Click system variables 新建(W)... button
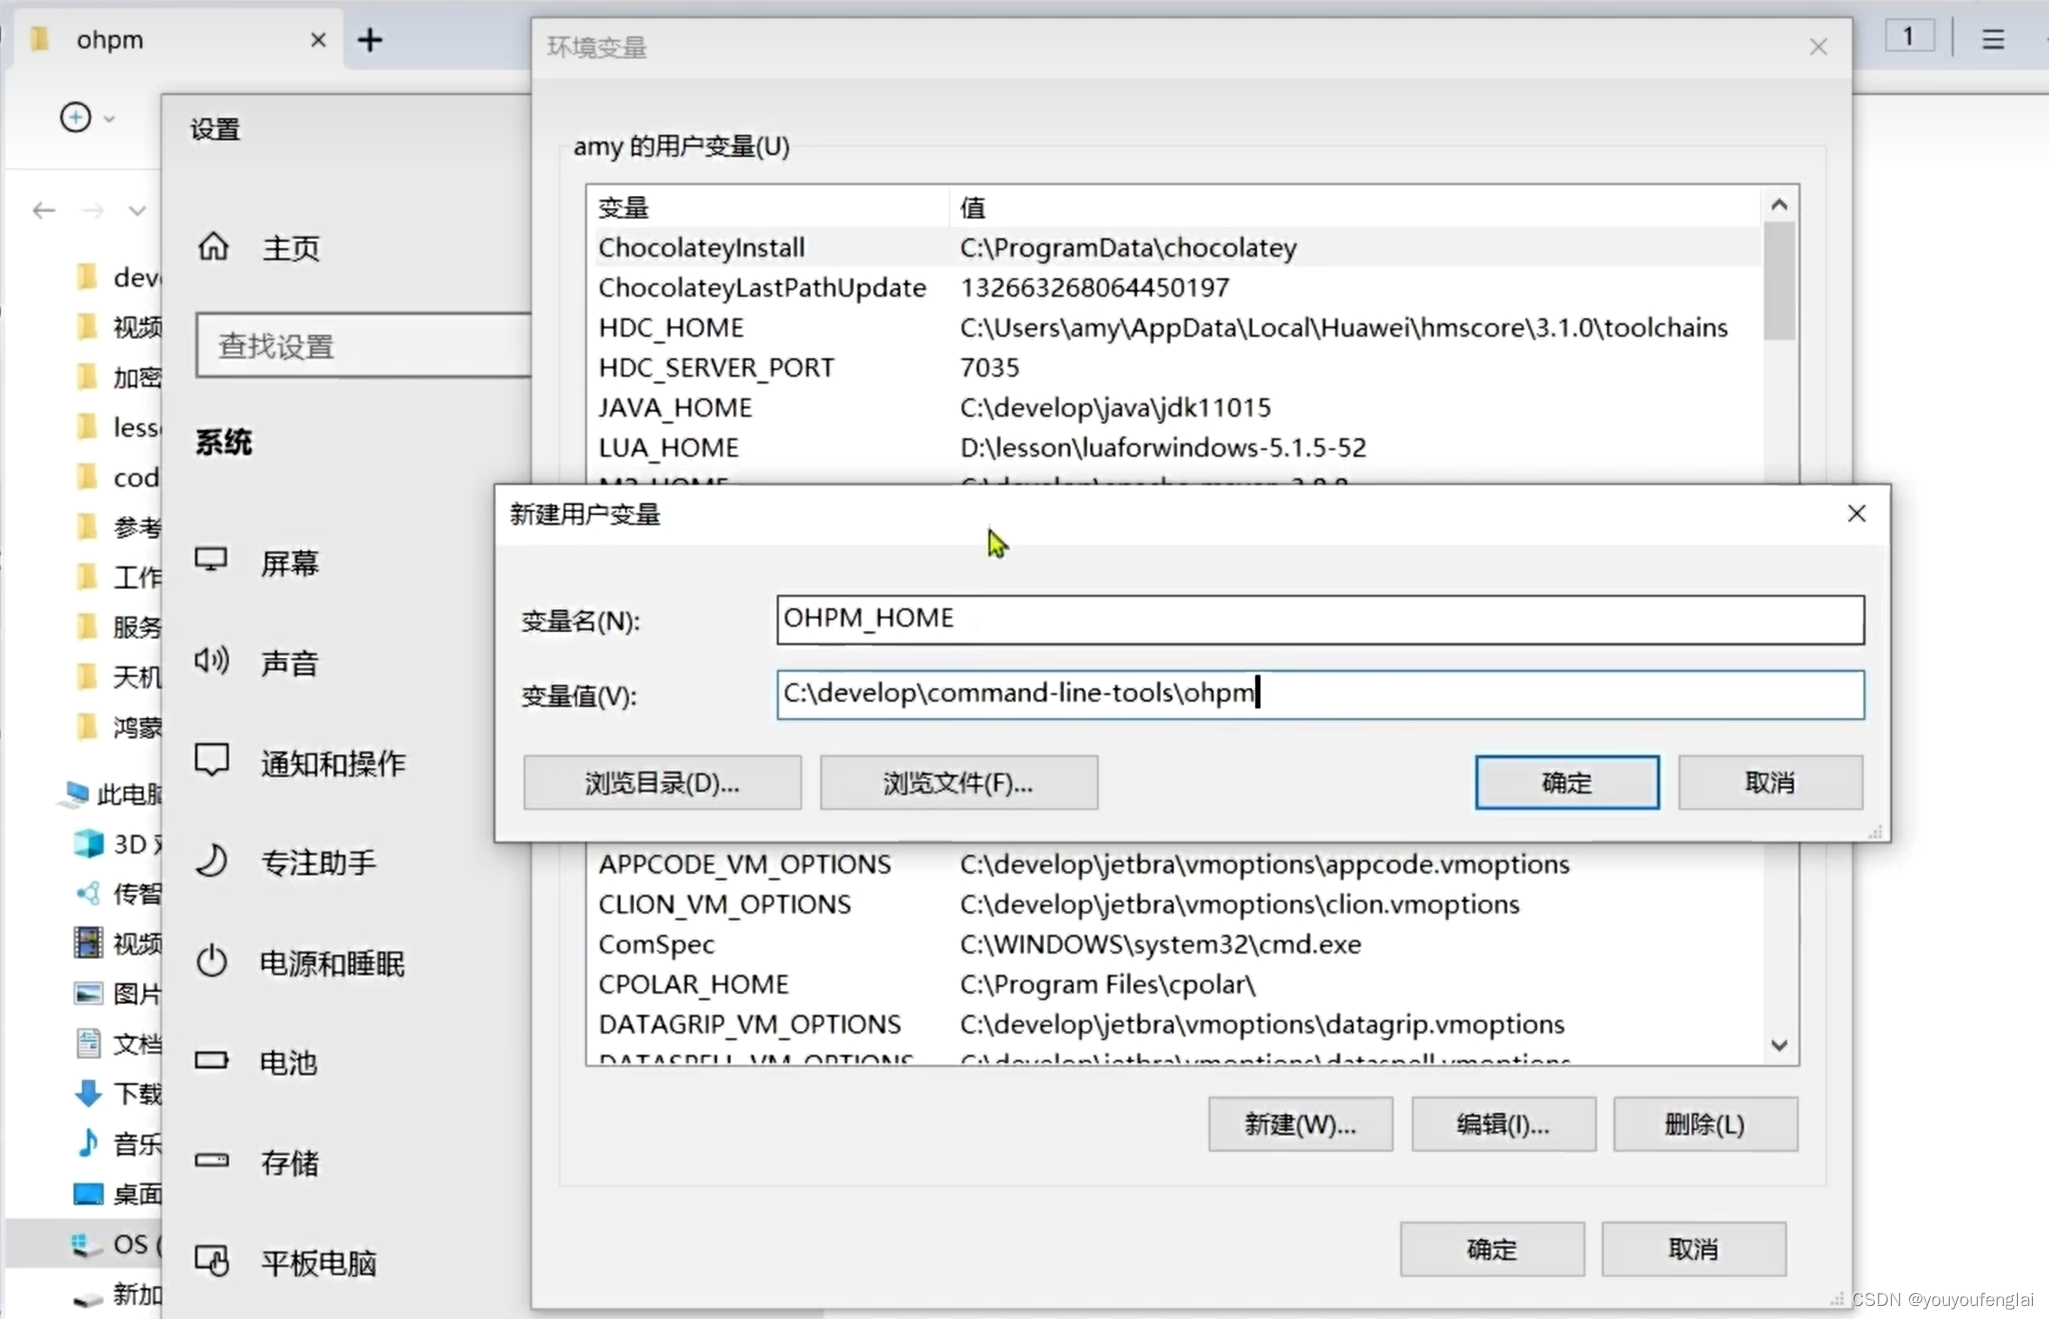 click(x=1300, y=1124)
